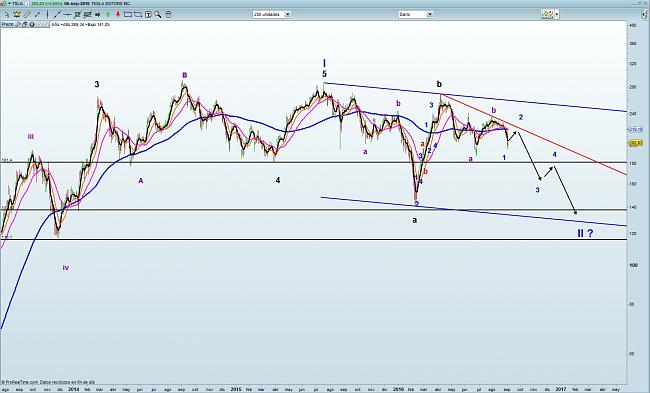
Task: Click the Precio panel label
Action: point(8,24)
